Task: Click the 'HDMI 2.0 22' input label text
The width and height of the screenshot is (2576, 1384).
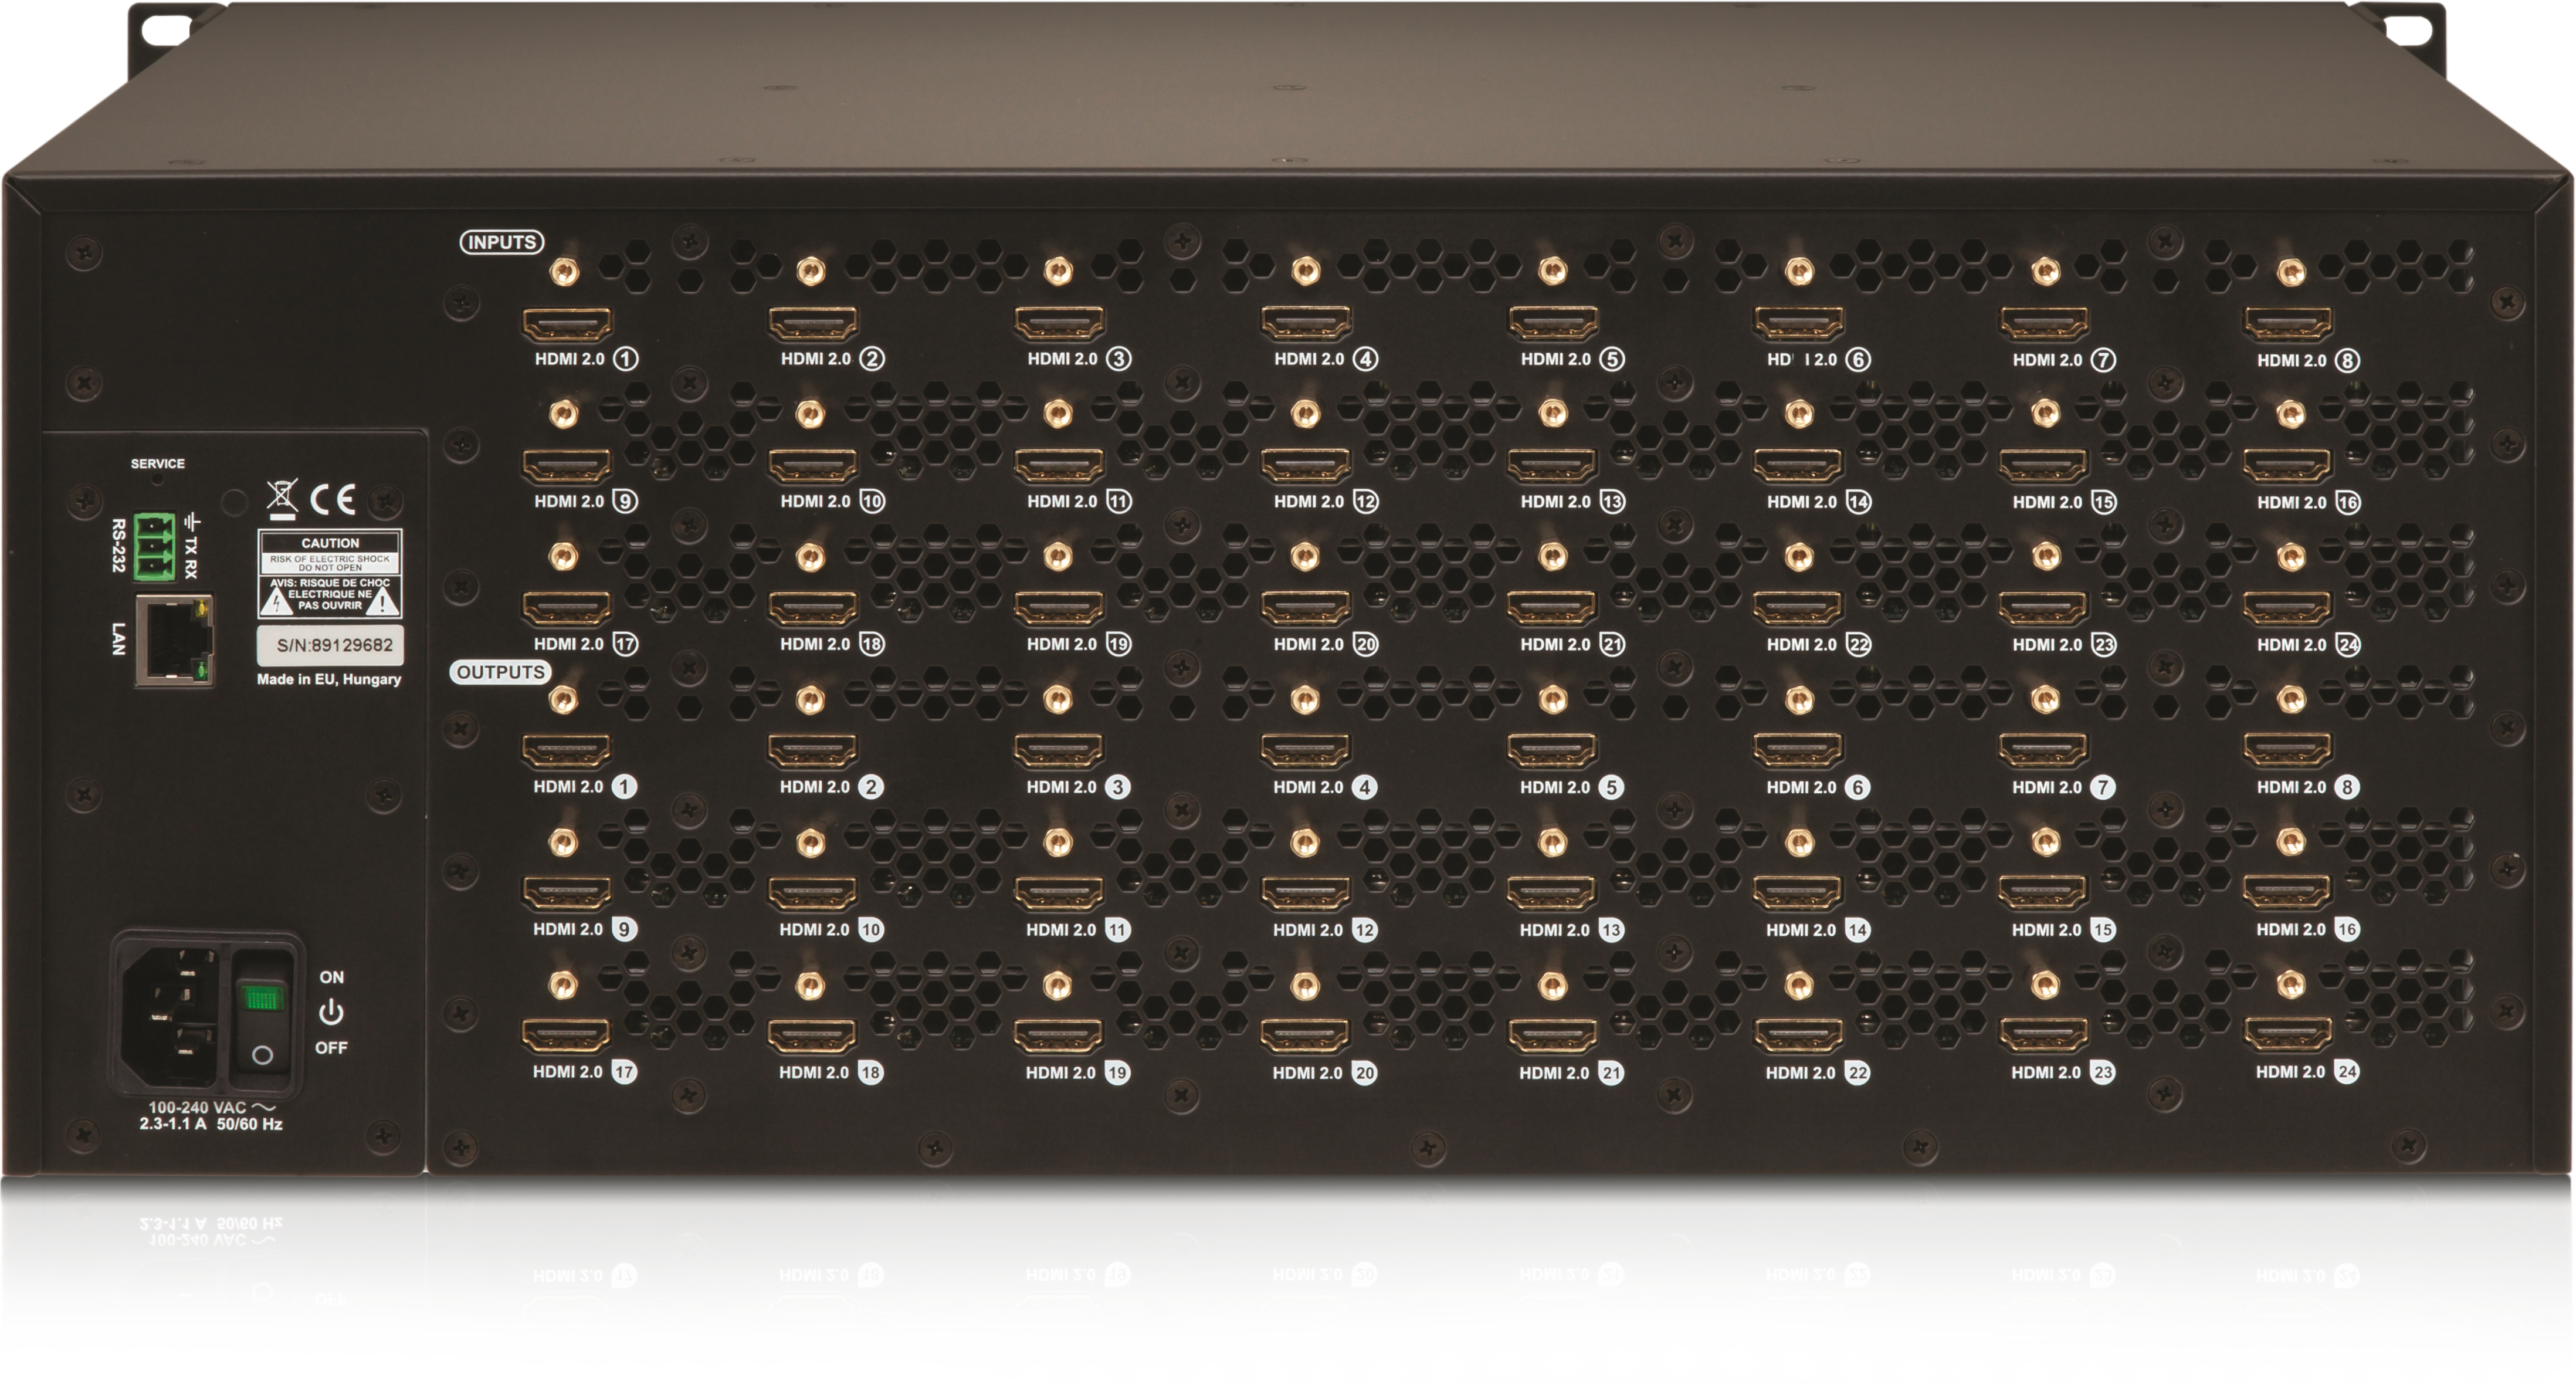Action: 1819,645
